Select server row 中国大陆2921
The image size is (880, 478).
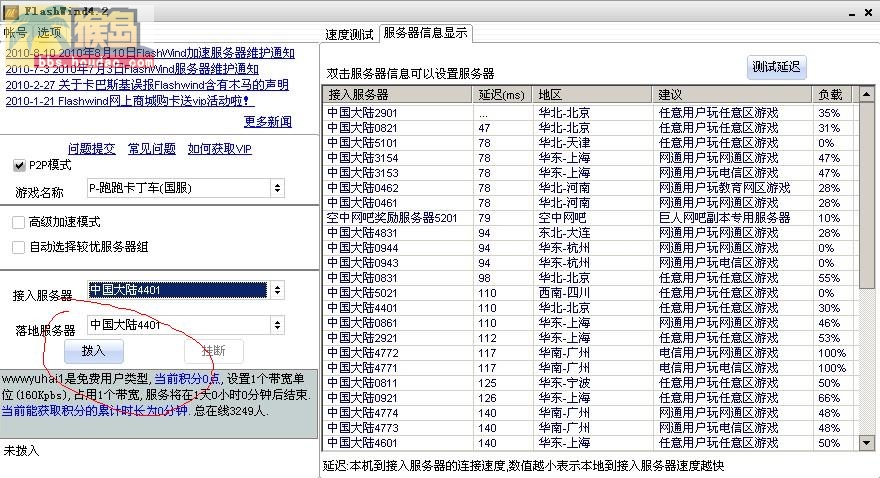(x=588, y=338)
